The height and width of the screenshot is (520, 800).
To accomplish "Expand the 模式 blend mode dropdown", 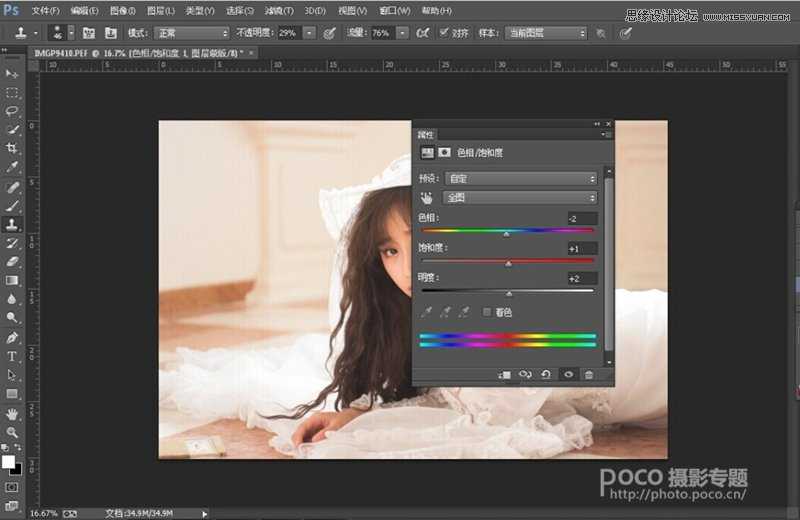I will point(191,33).
